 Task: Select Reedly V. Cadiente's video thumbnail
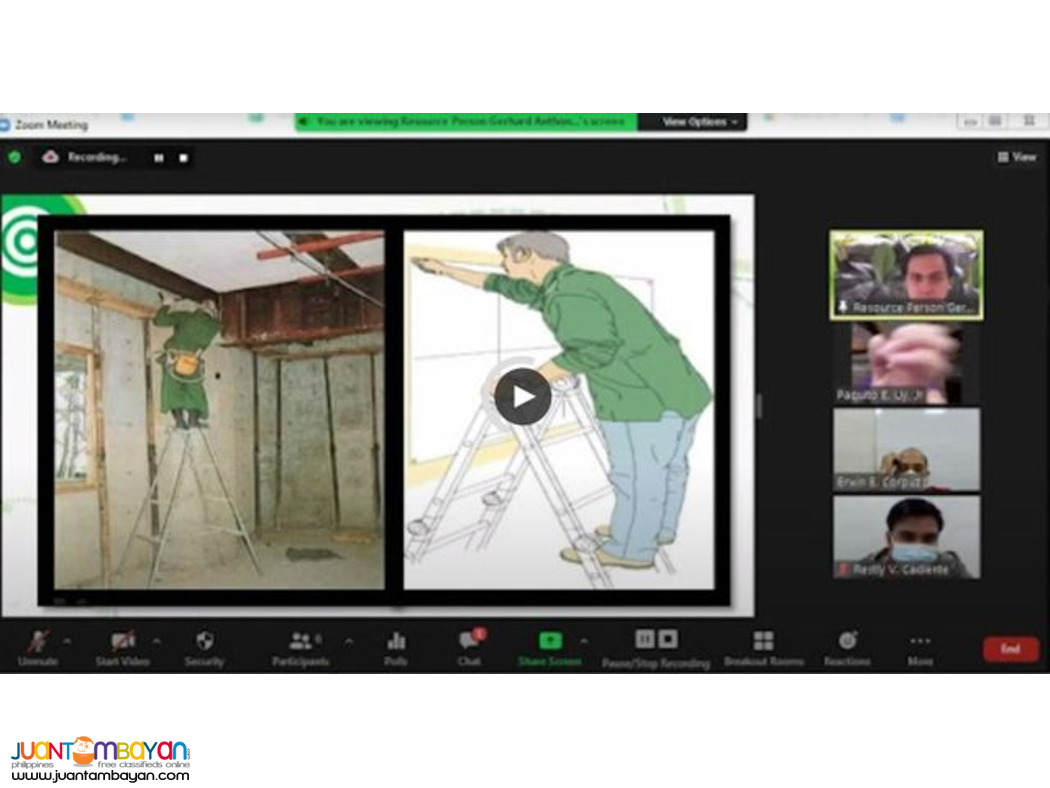click(x=905, y=537)
